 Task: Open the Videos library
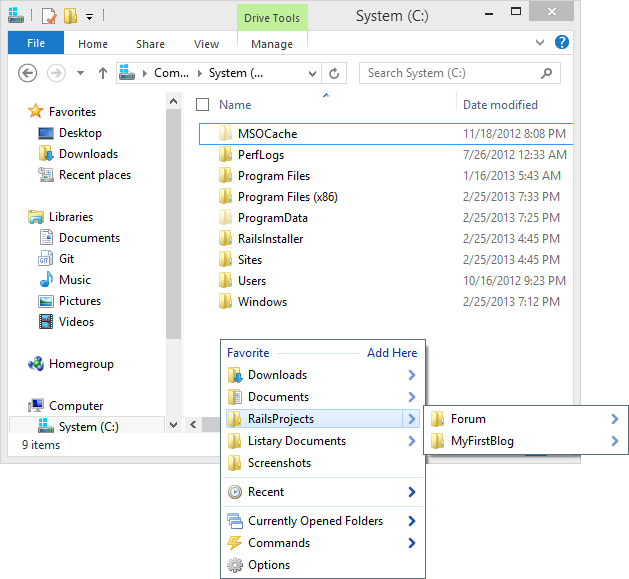(x=66, y=322)
